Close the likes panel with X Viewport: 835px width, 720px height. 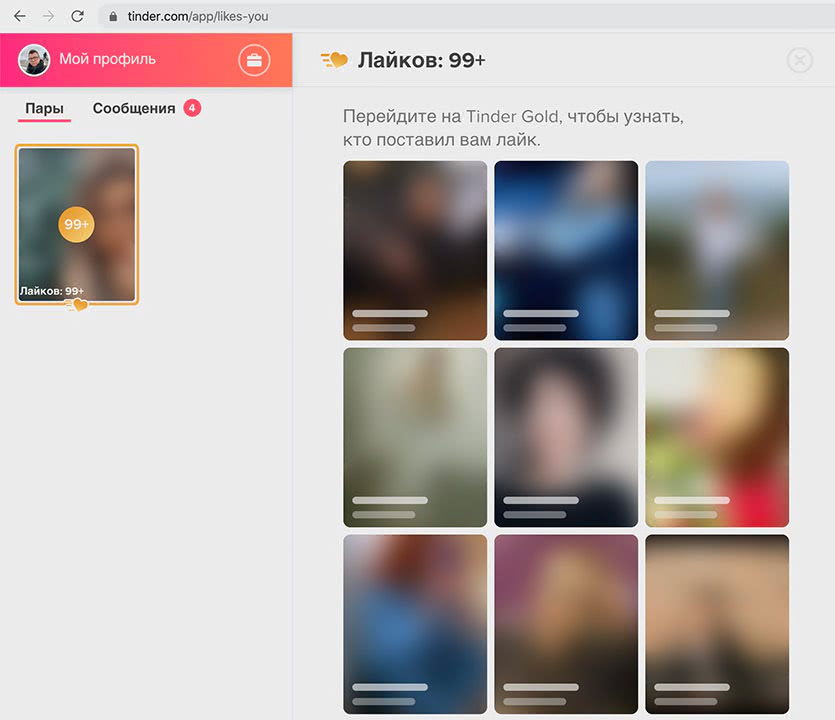click(799, 60)
